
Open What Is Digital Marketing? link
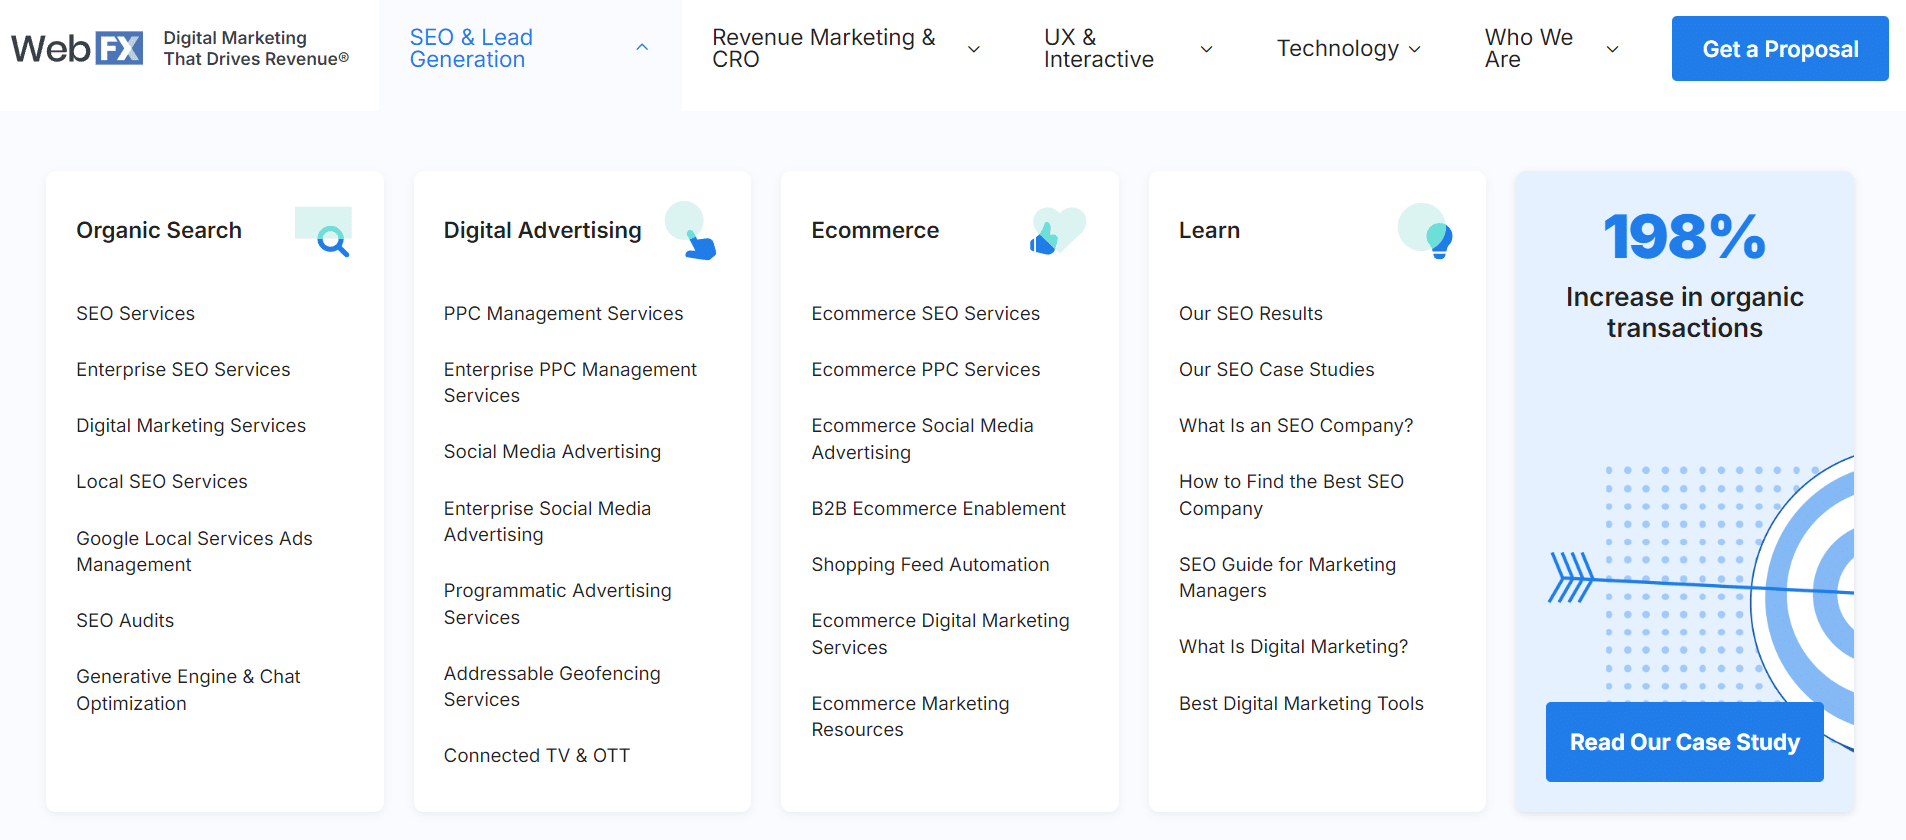pos(1293,646)
